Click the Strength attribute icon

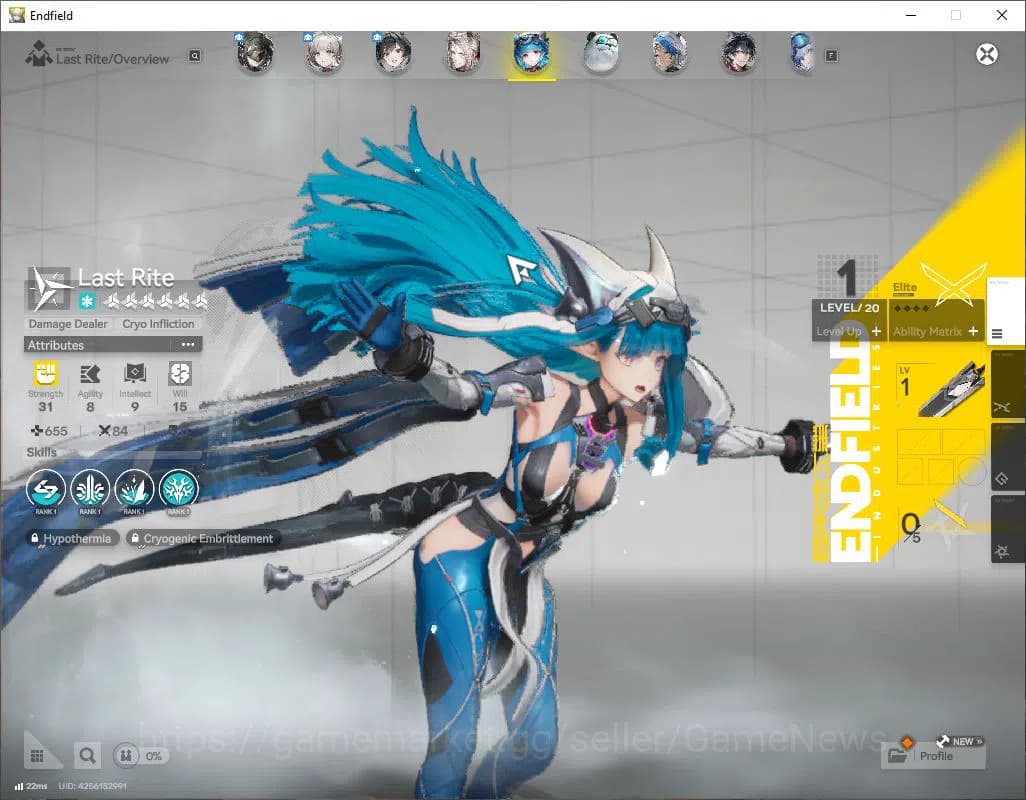pyautogui.click(x=45, y=375)
